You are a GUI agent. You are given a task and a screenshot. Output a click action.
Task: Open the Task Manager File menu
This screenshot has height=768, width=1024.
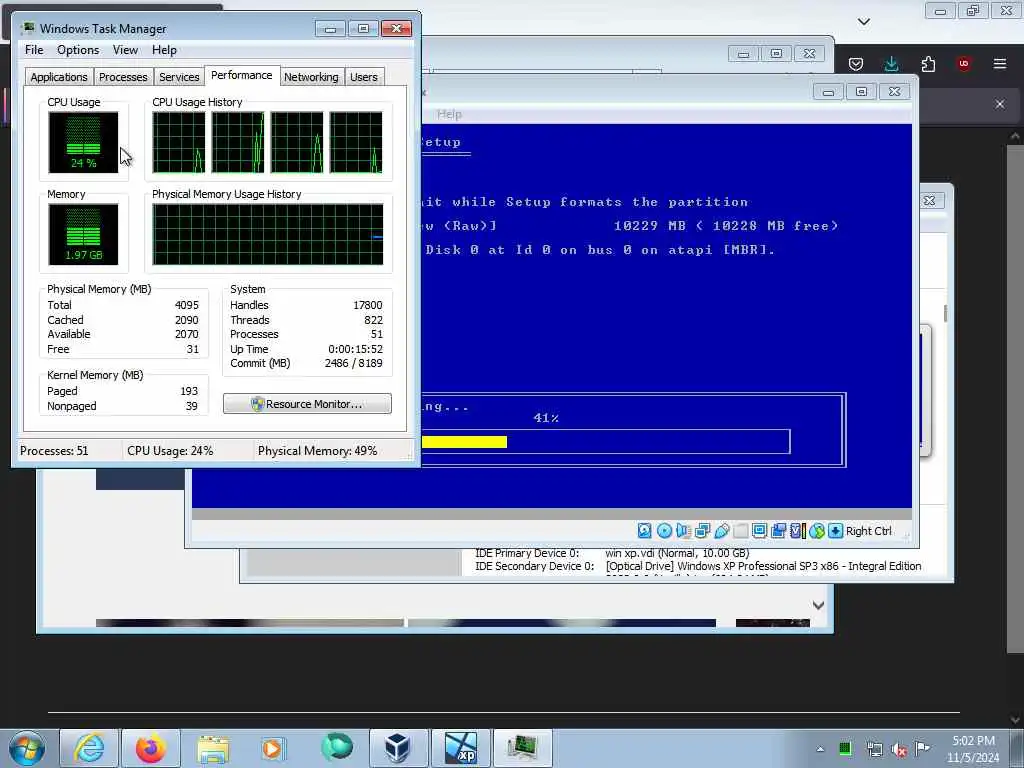(x=34, y=50)
